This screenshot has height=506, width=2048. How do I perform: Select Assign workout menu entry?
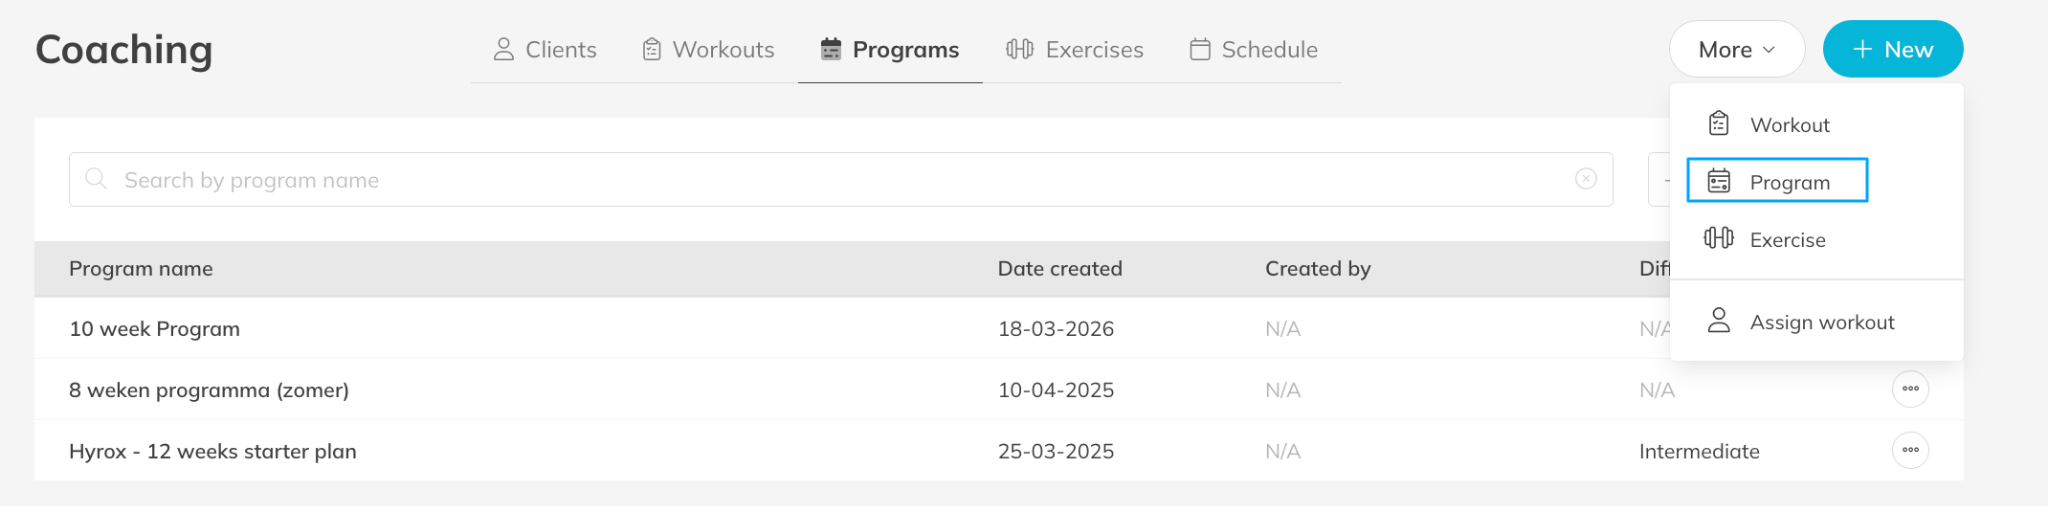point(1821,322)
